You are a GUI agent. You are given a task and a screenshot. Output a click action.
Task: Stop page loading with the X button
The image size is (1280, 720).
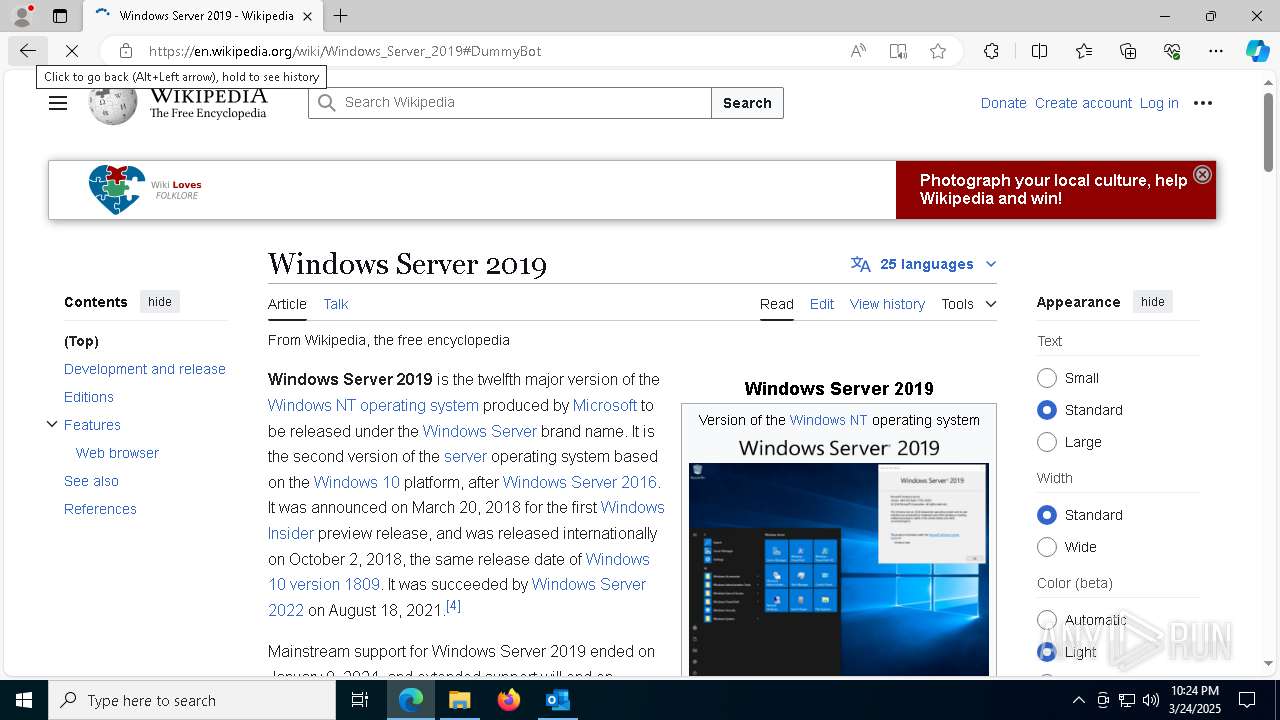pyautogui.click(x=72, y=51)
